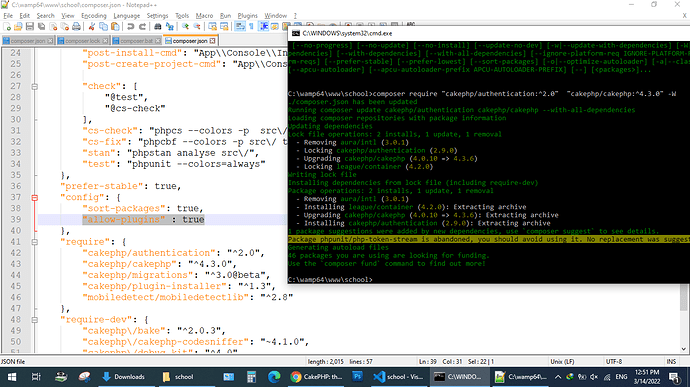Image resolution: width=690 pixels, height=387 pixels.
Task: Collapse the "check" array at line 27
Action: [34, 87]
